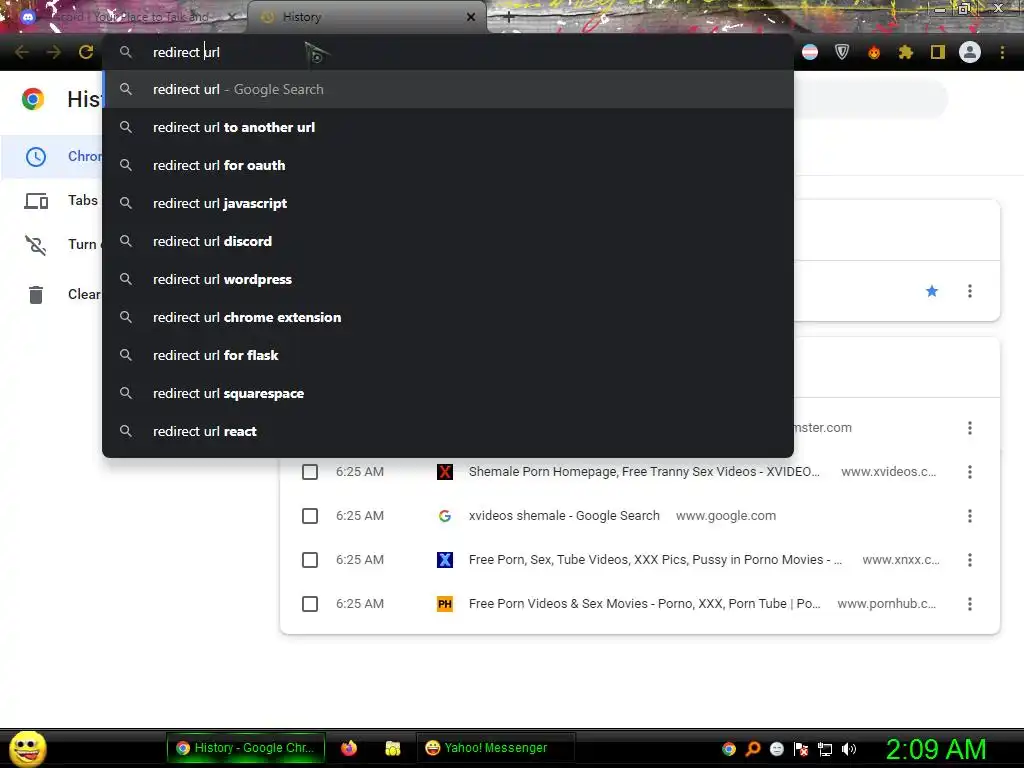
Task: Choose suggestion redirect url react
Action: [x=448, y=431]
